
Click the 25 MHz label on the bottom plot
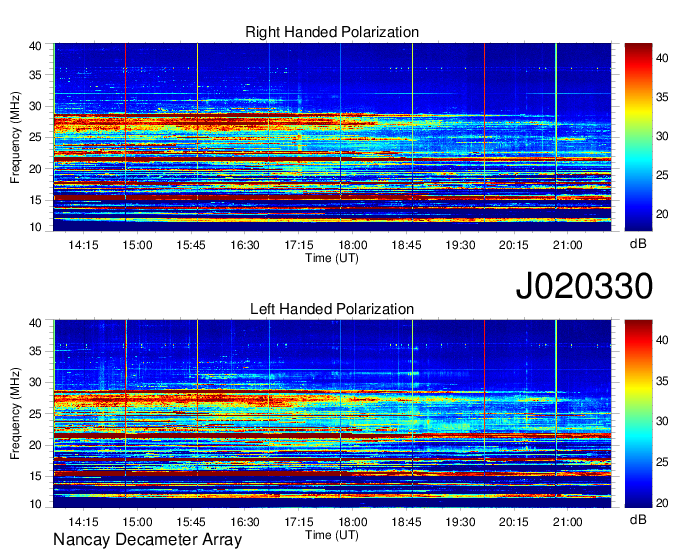click(x=36, y=414)
